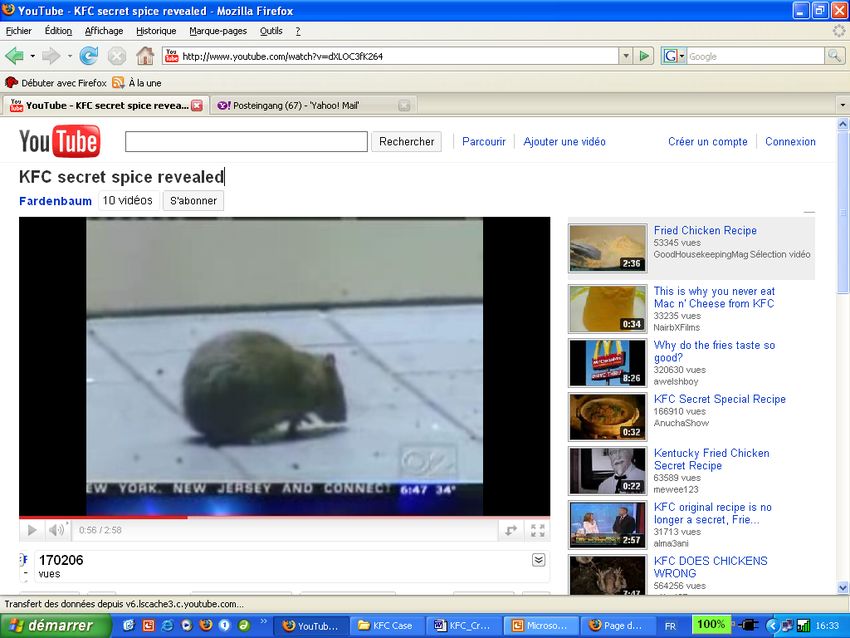Viewport: 850px width, 638px height.
Task: Switch to the KFC_Cr... Word taskbar button
Action: (x=463, y=626)
